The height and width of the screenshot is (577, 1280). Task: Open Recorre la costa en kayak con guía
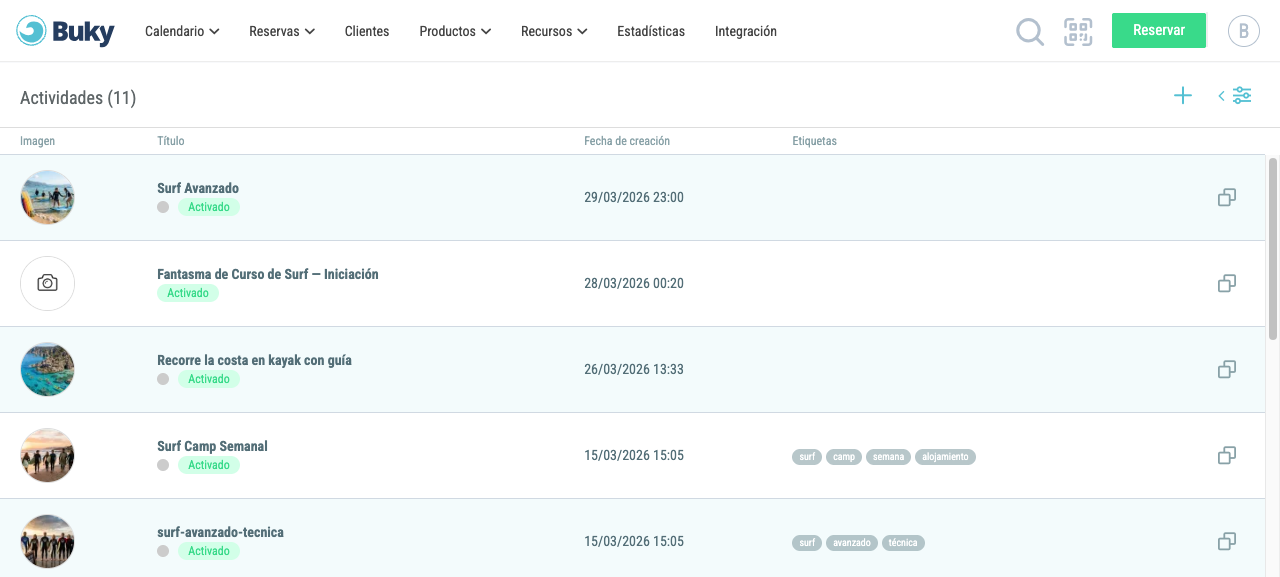tap(254, 360)
